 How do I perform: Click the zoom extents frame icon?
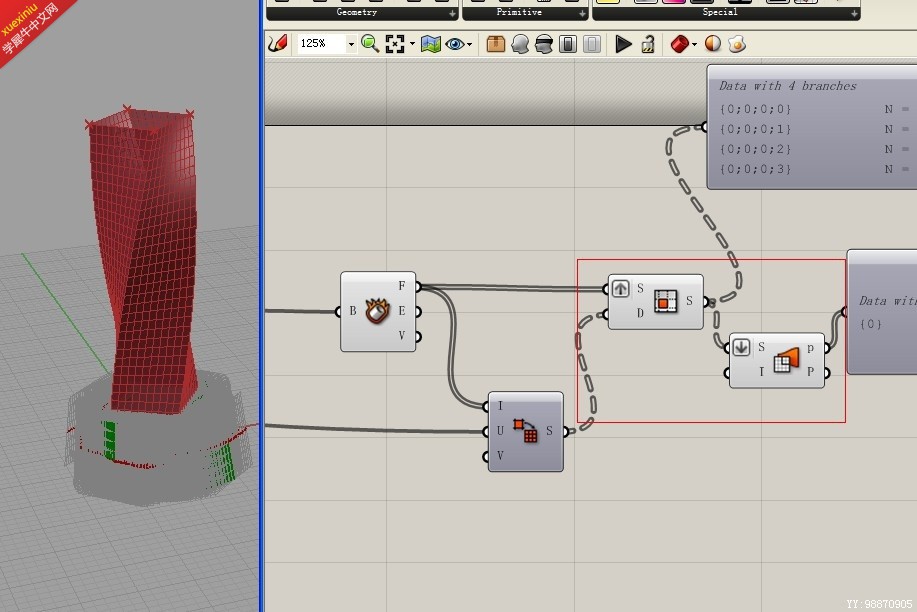click(x=395, y=44)
